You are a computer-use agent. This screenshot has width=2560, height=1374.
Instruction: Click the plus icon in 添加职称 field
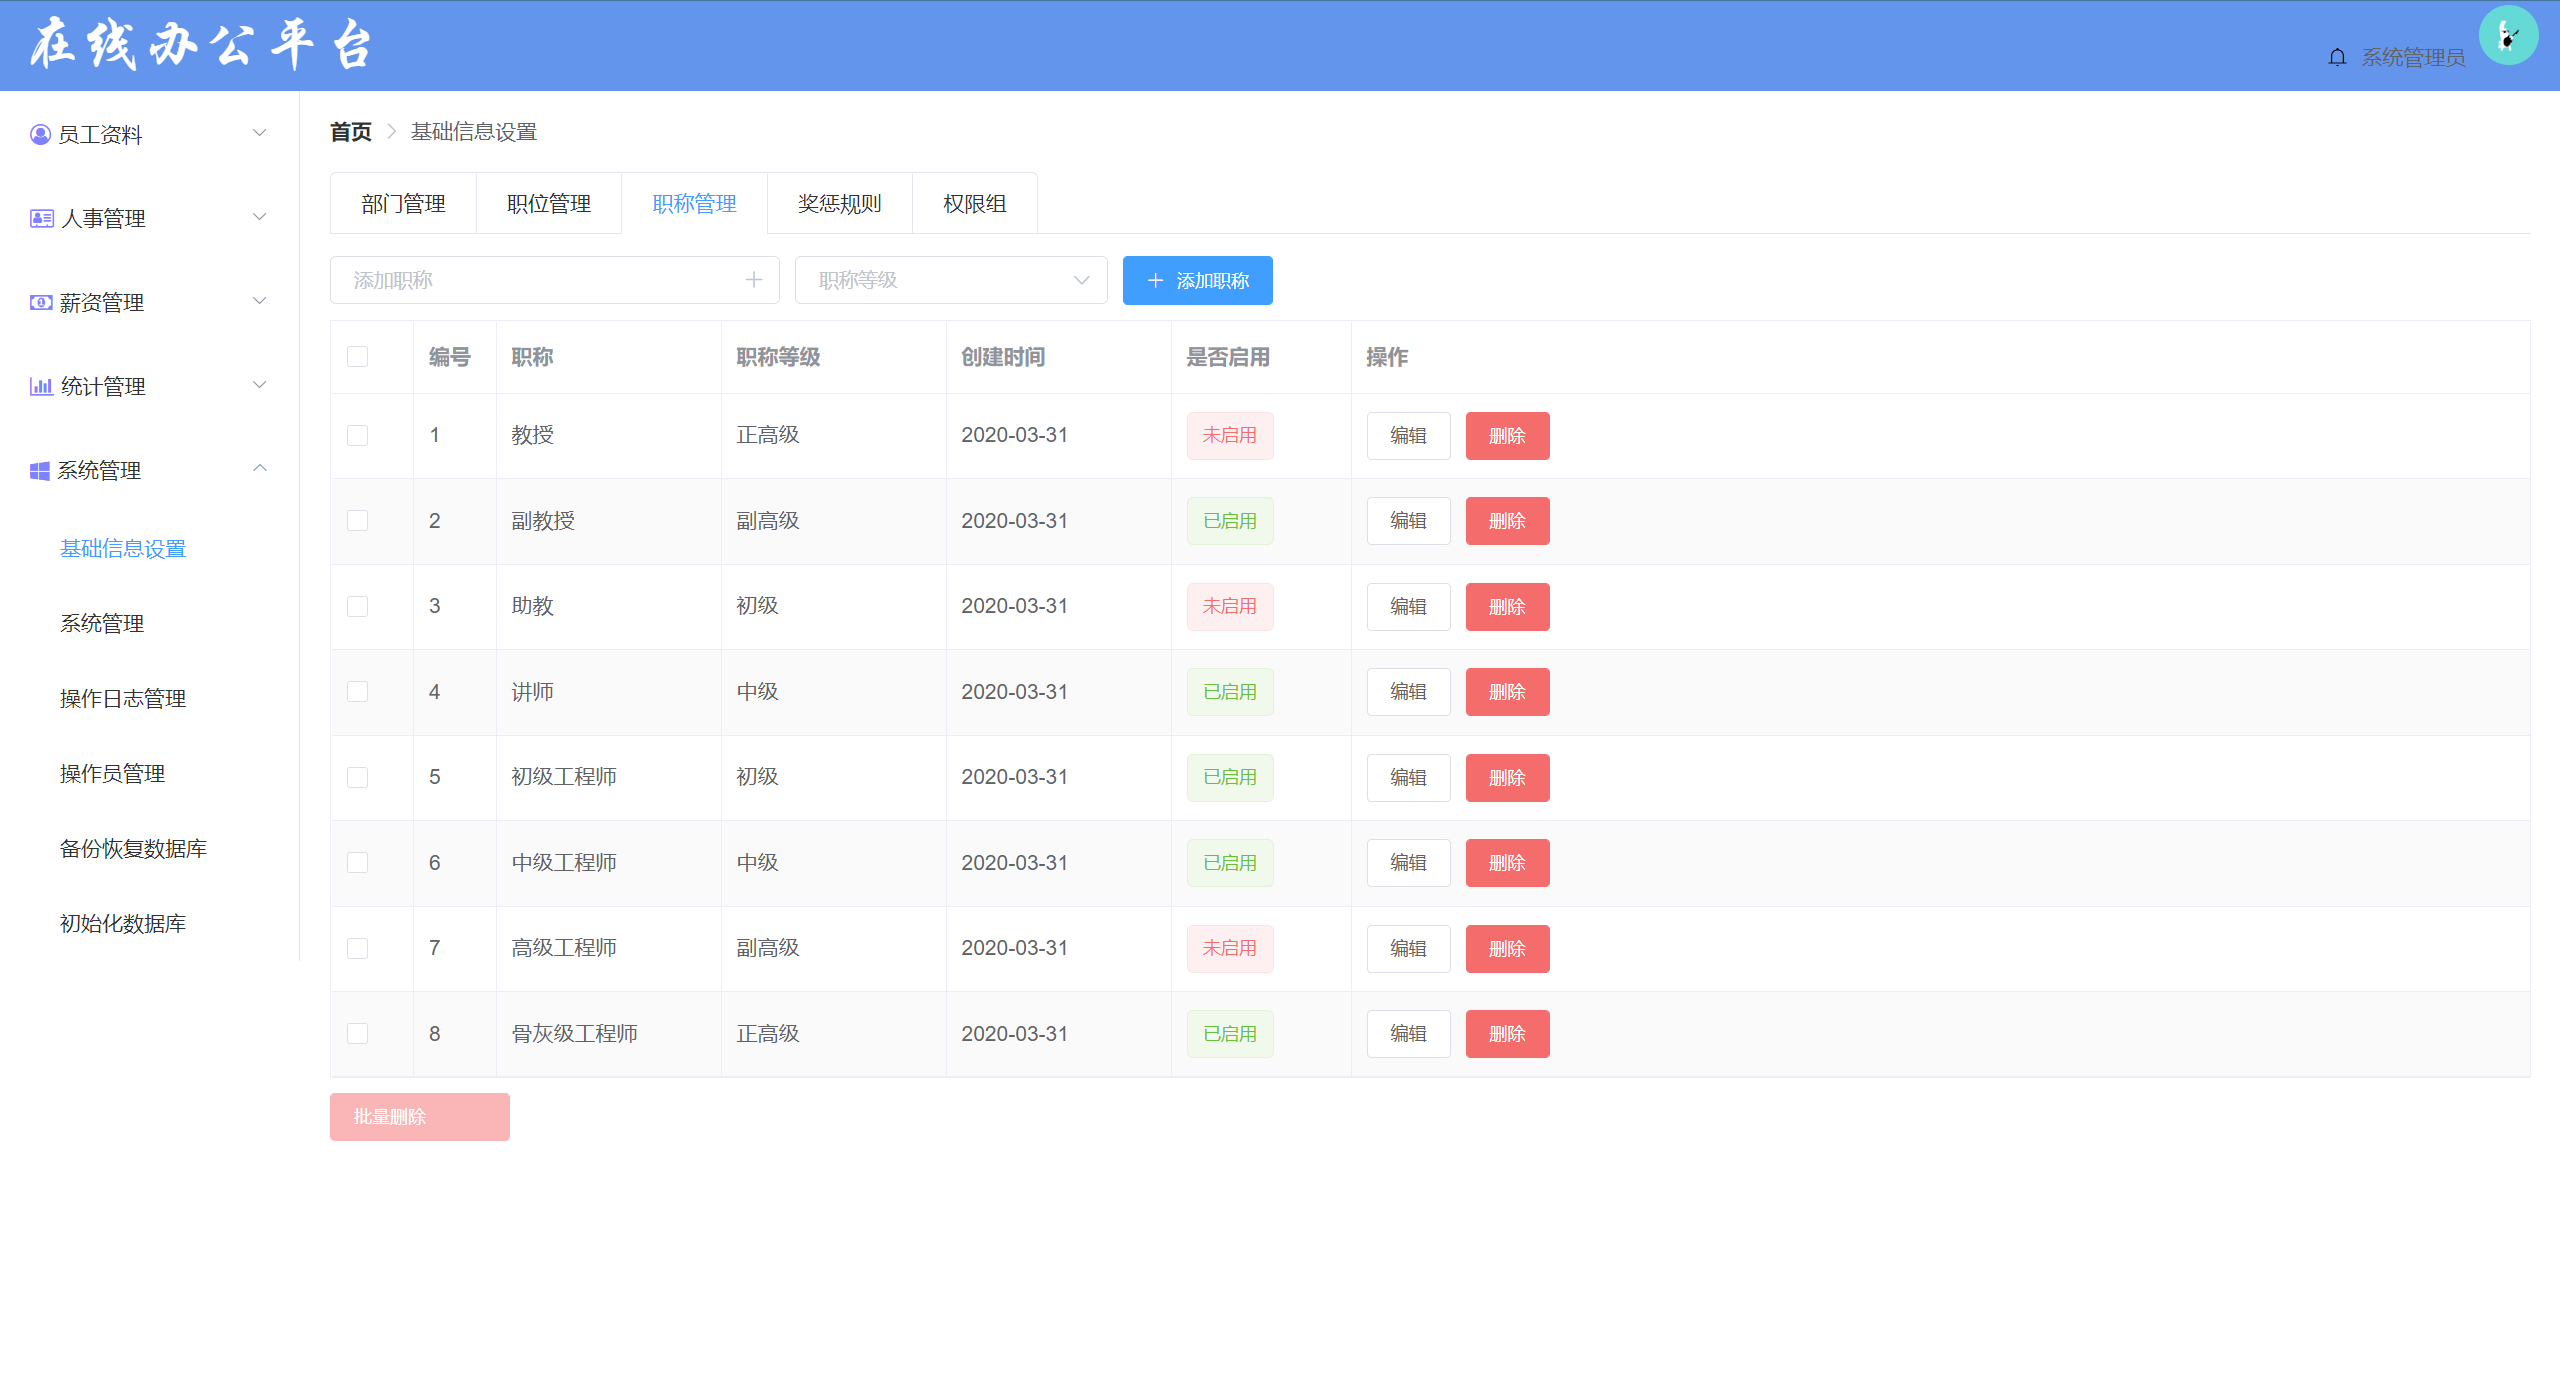point(754,280)
